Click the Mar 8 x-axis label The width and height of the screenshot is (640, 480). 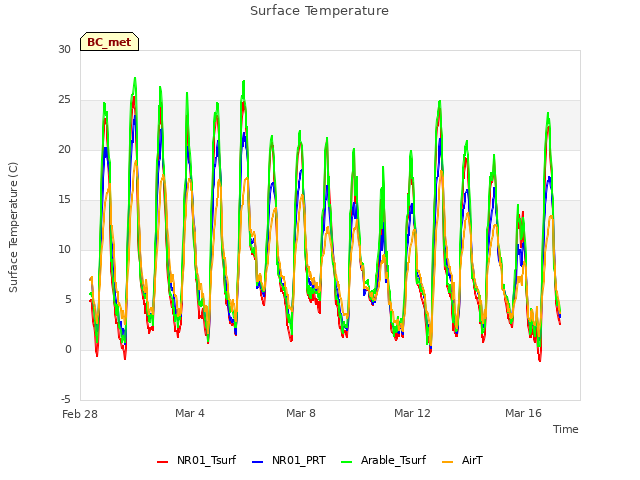301,413
